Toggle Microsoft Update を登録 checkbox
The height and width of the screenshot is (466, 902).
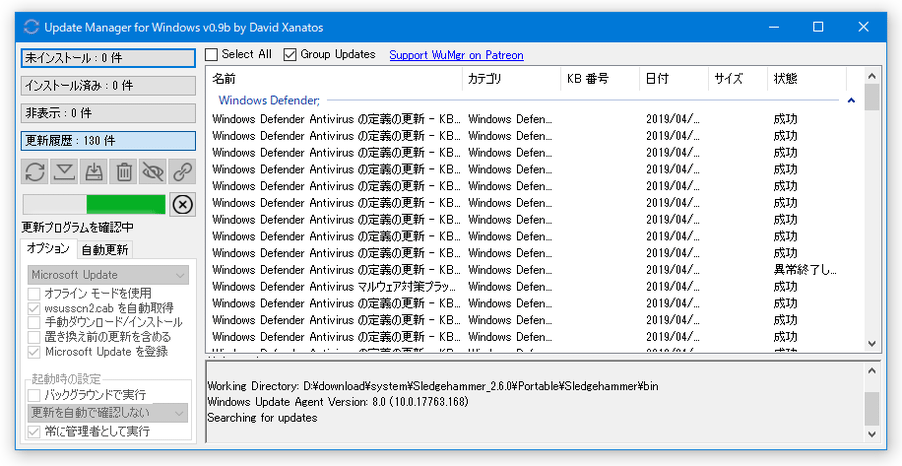tap(35, 352)
